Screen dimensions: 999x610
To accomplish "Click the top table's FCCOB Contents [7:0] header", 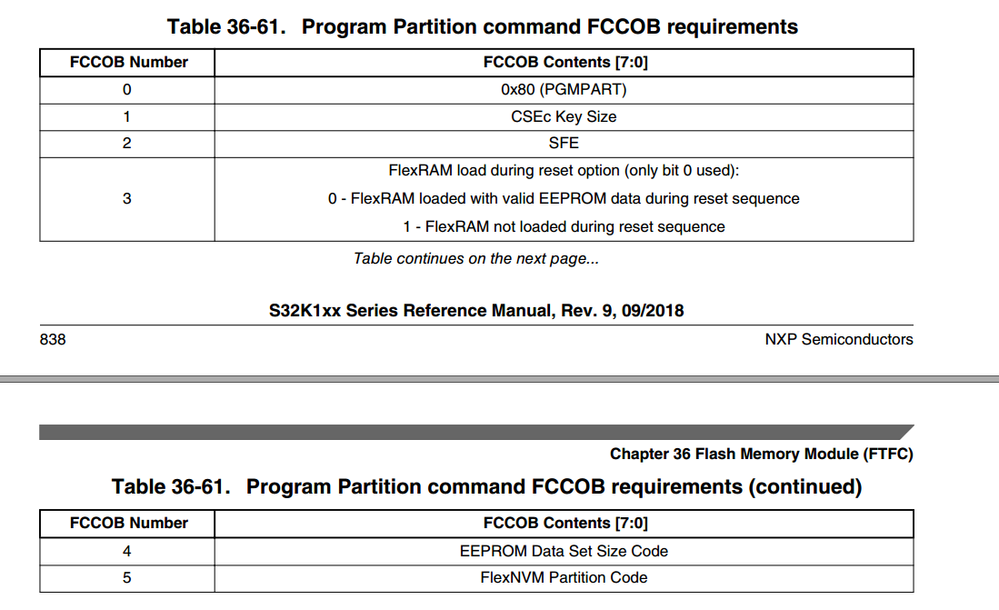I will (563, 62).
